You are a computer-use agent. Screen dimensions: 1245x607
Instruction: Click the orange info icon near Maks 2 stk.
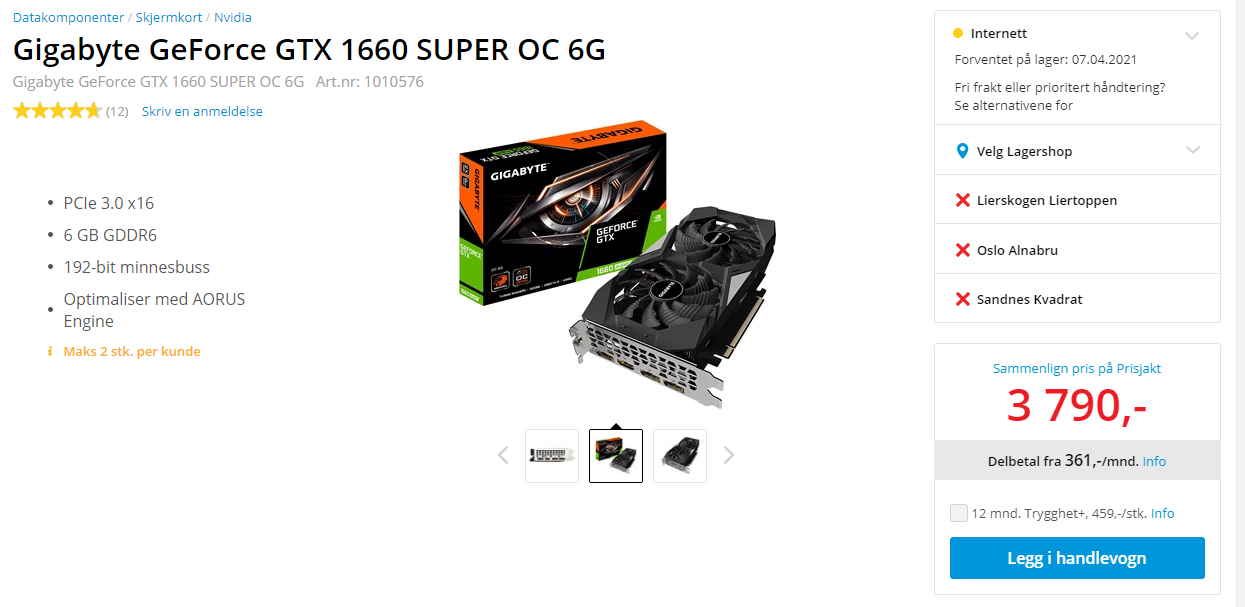(x=50, y=351)
